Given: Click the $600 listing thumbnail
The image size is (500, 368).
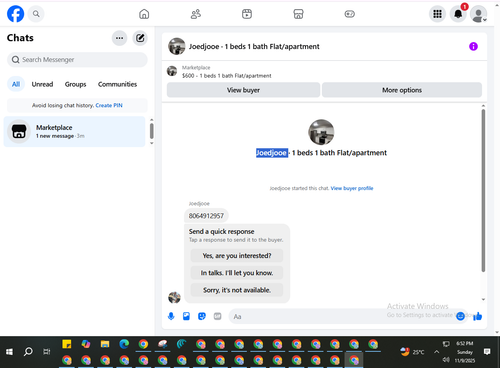Looking at the screenshot, I should click(172, 71).
